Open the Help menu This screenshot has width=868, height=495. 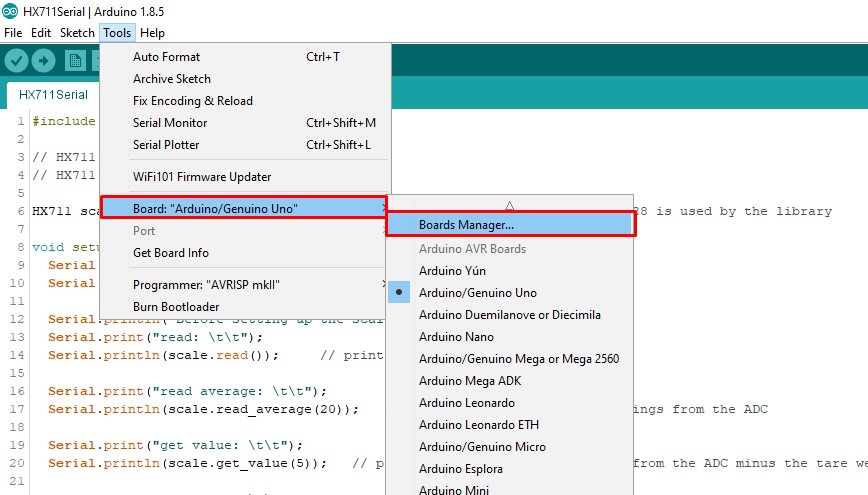coord(152,33)
